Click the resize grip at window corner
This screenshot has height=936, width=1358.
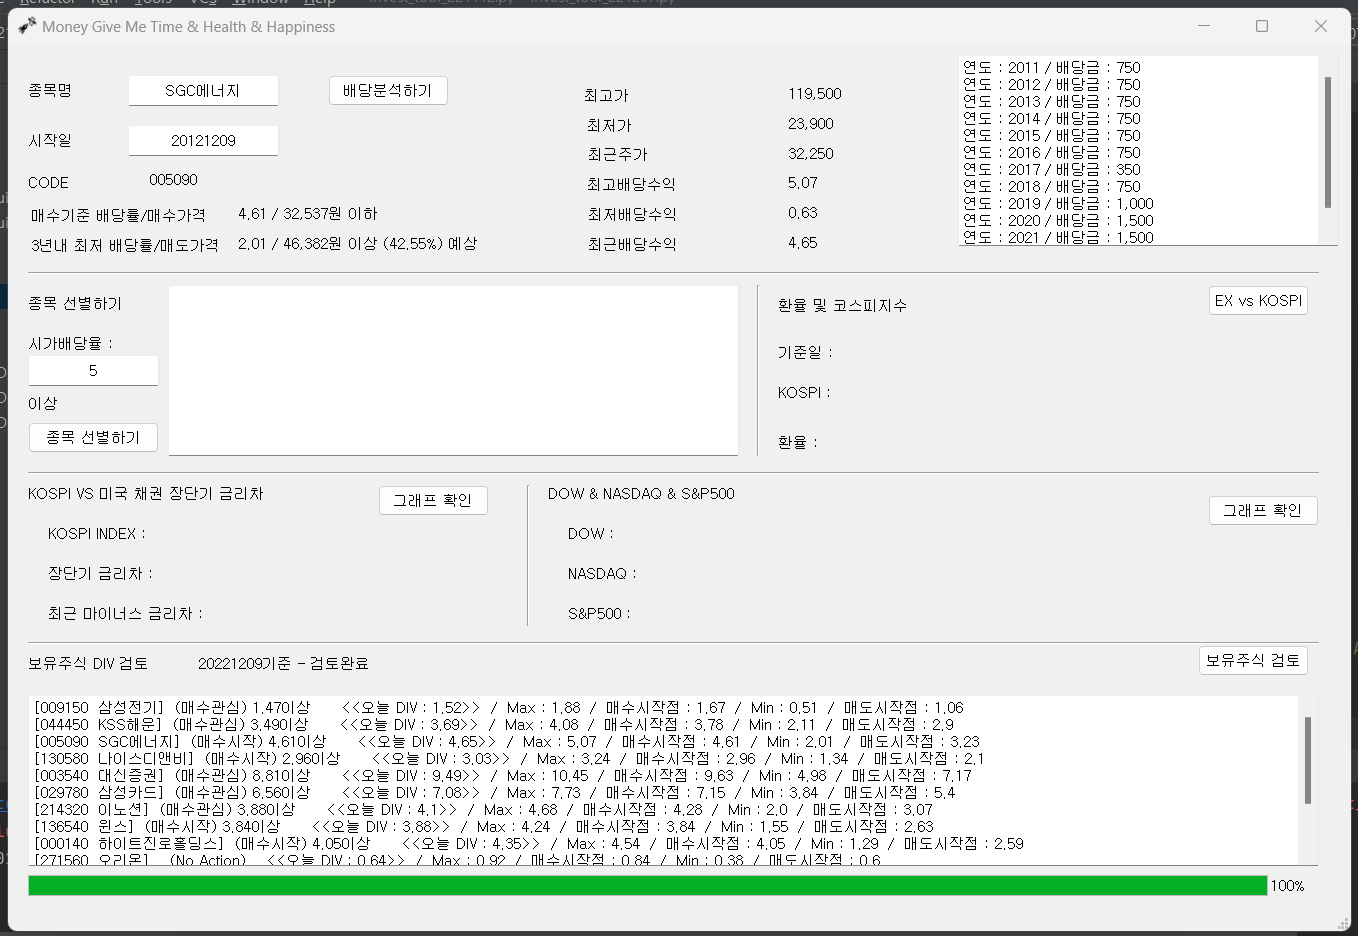[1343, 922]
